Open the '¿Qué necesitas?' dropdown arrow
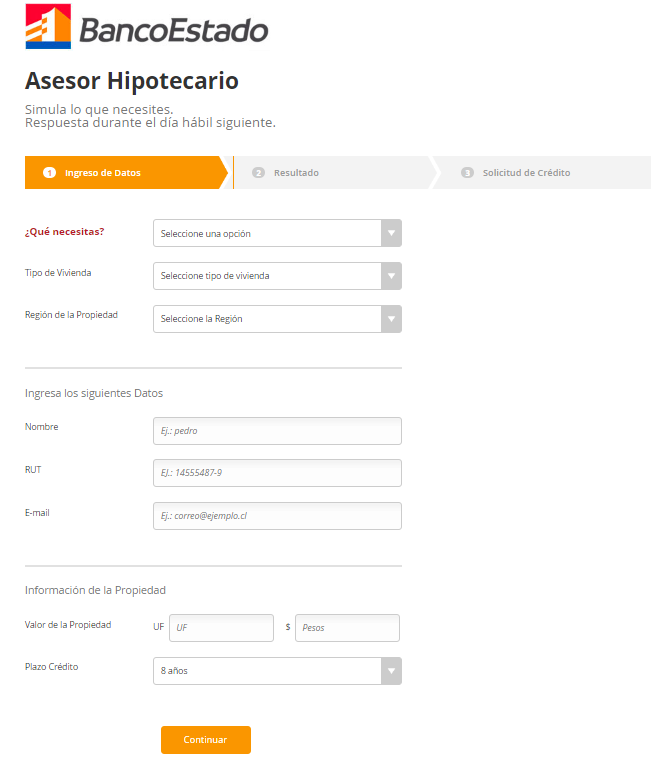 point(391,233)
